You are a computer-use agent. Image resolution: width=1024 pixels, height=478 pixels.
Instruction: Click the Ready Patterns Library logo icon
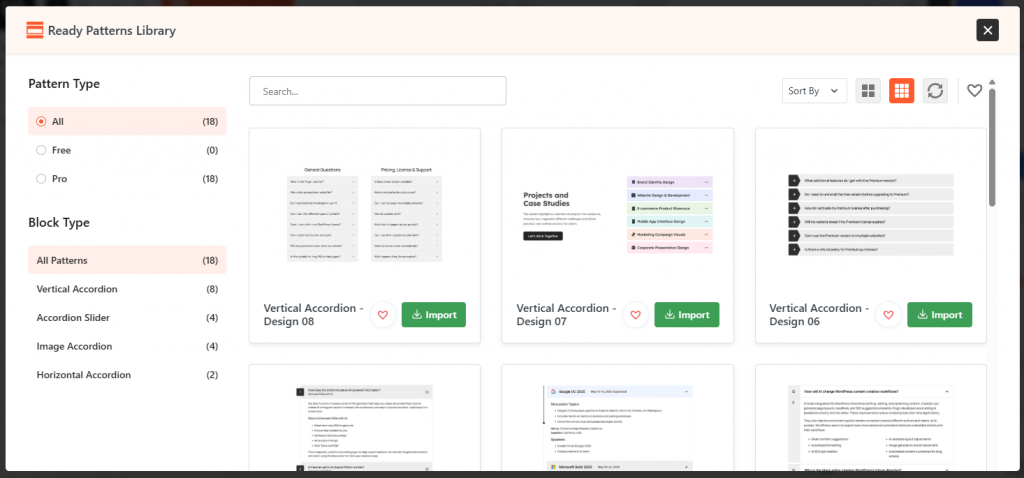tap(34, 30)
